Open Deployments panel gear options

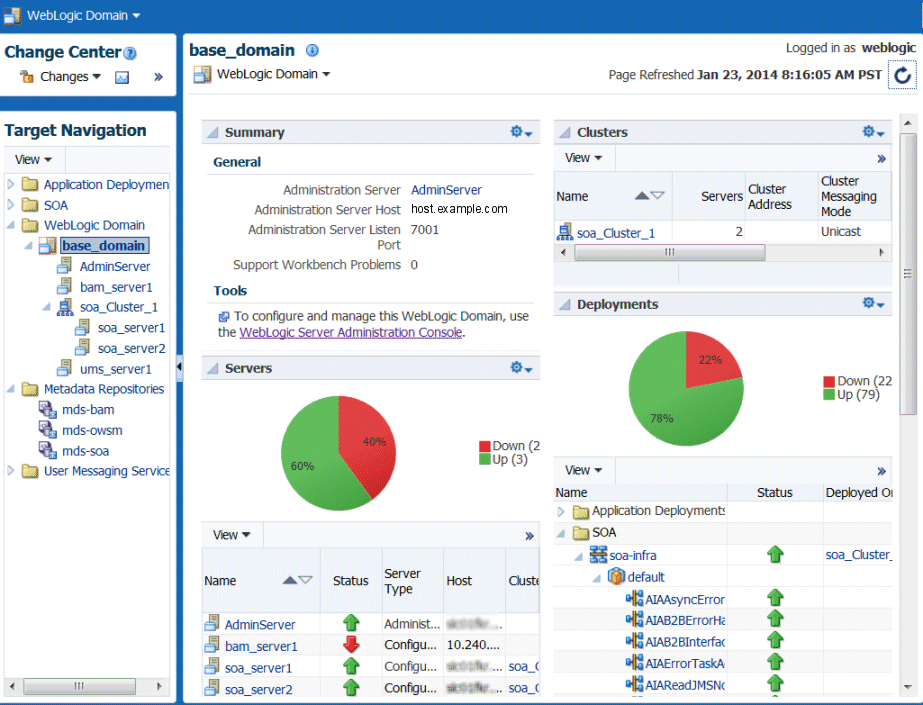tap(873, 304)
